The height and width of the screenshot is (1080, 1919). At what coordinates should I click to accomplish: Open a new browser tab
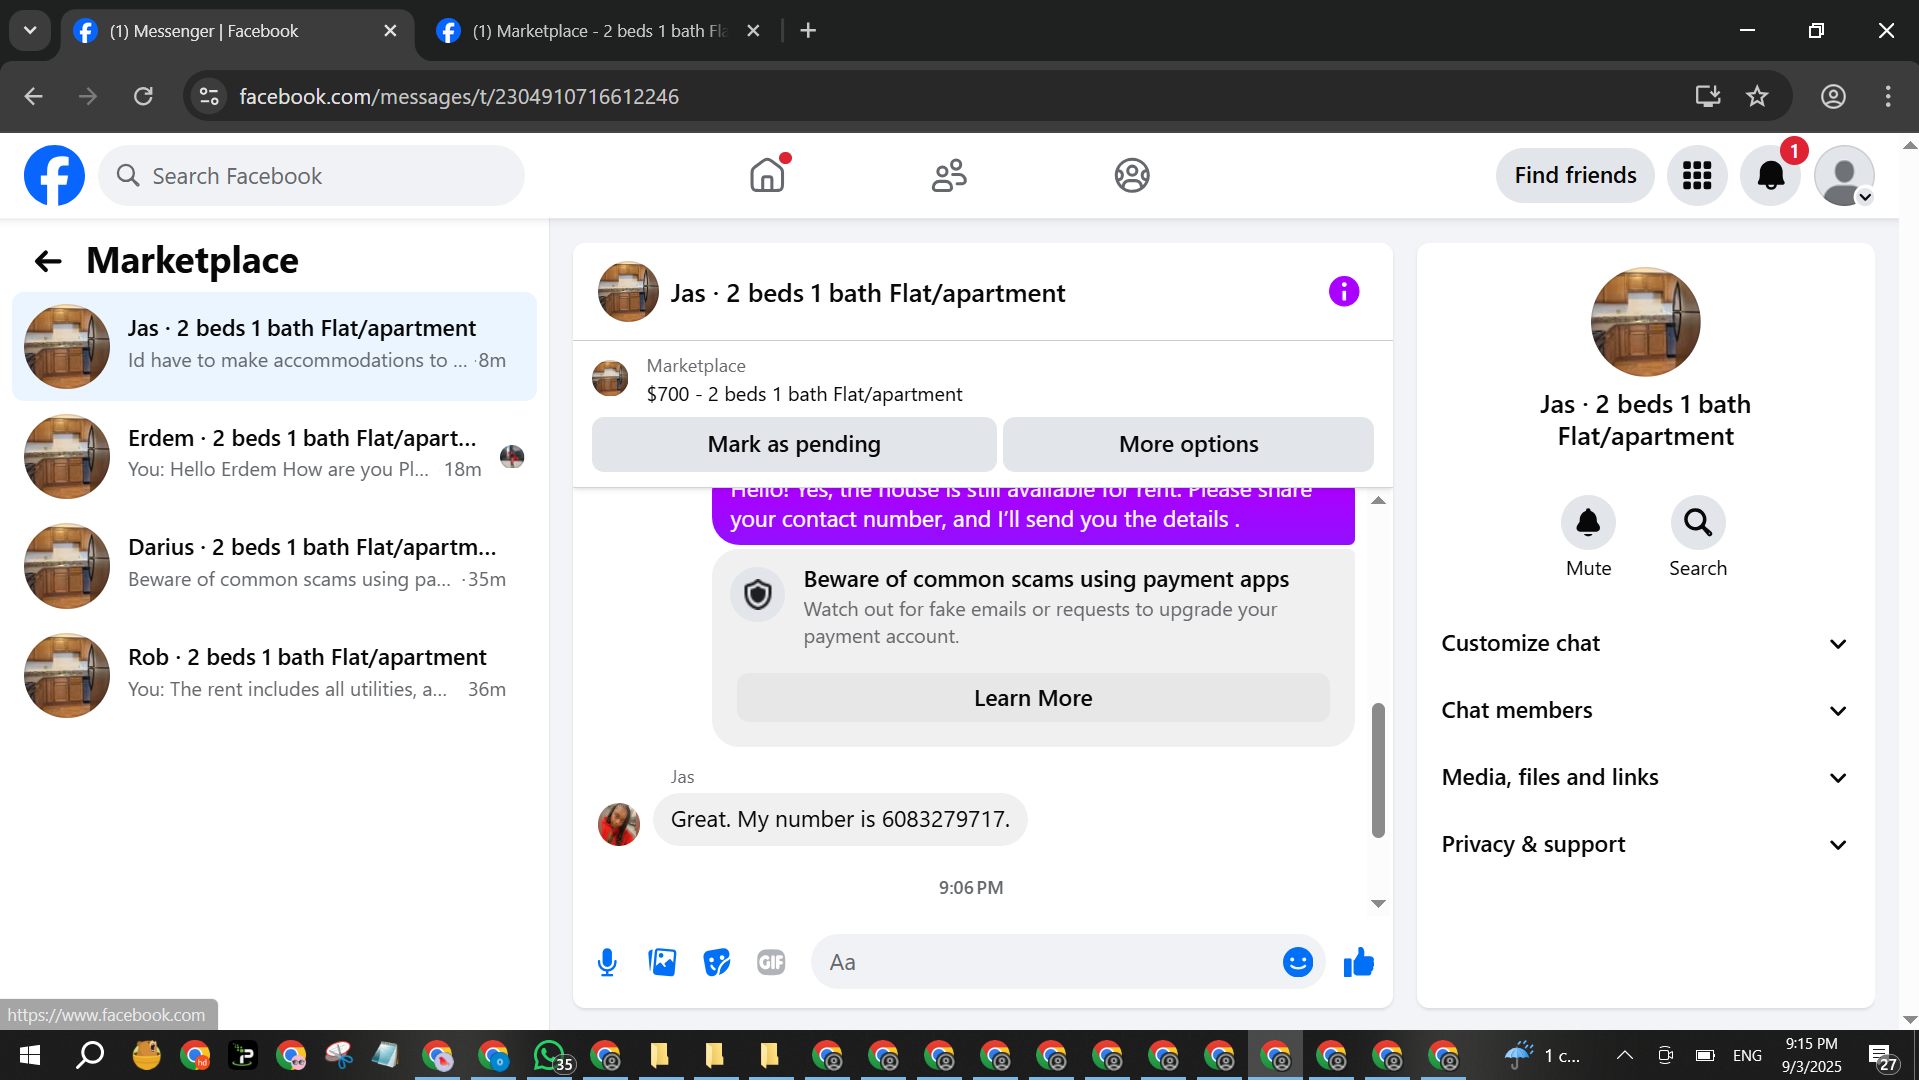pyautogui.click(x=808, y=31)
